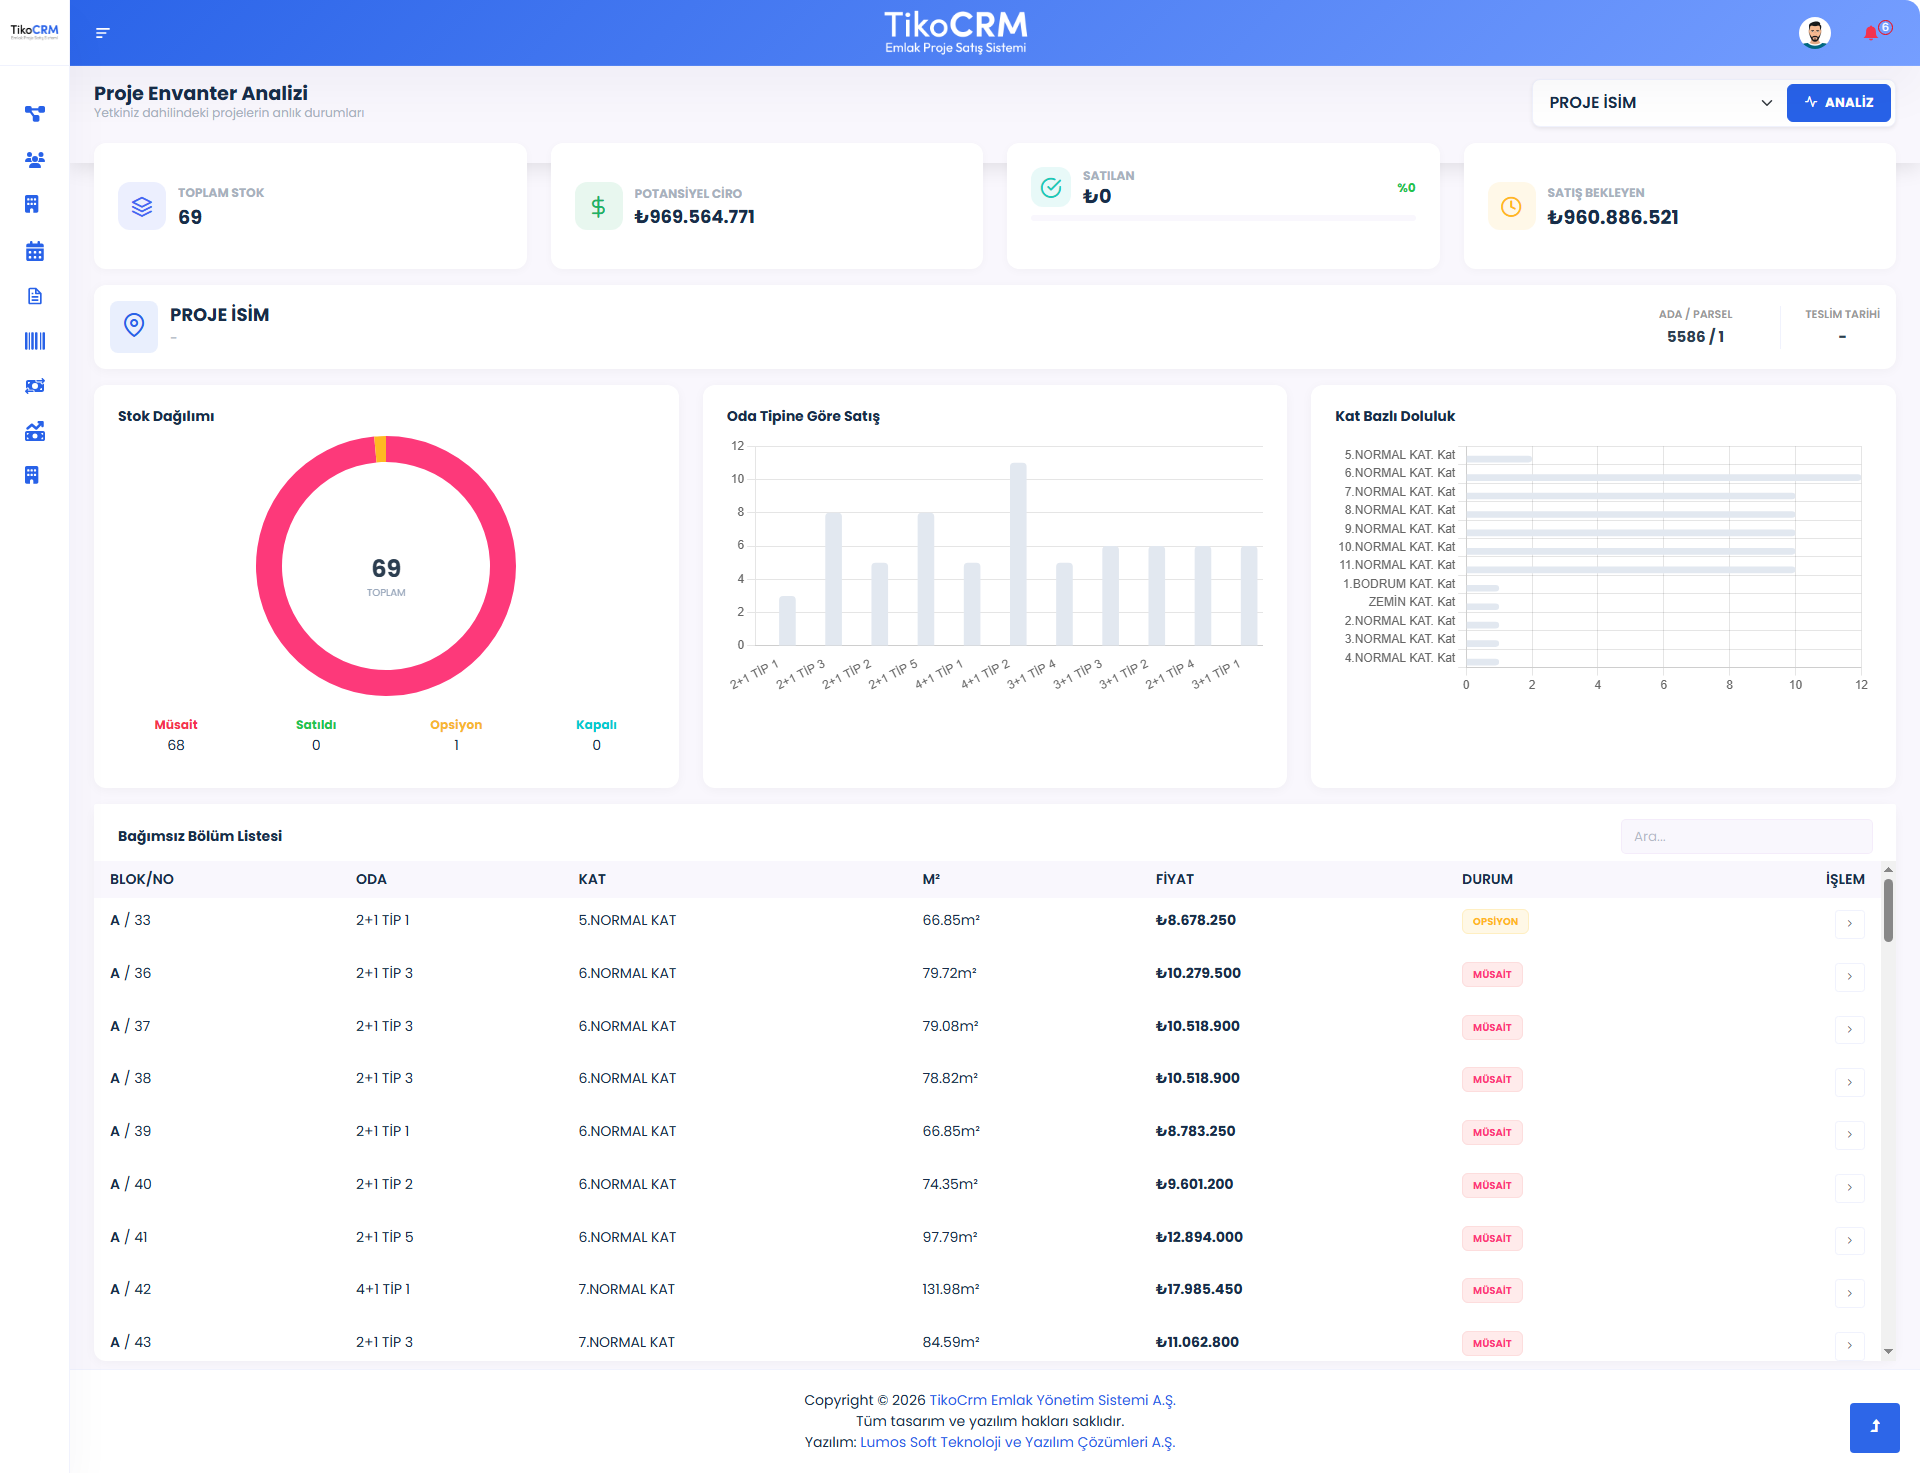Open Lumos Soft Teknoloji footer link
This screenshot has width=1920, height=1473.
coord(1017,1442)
